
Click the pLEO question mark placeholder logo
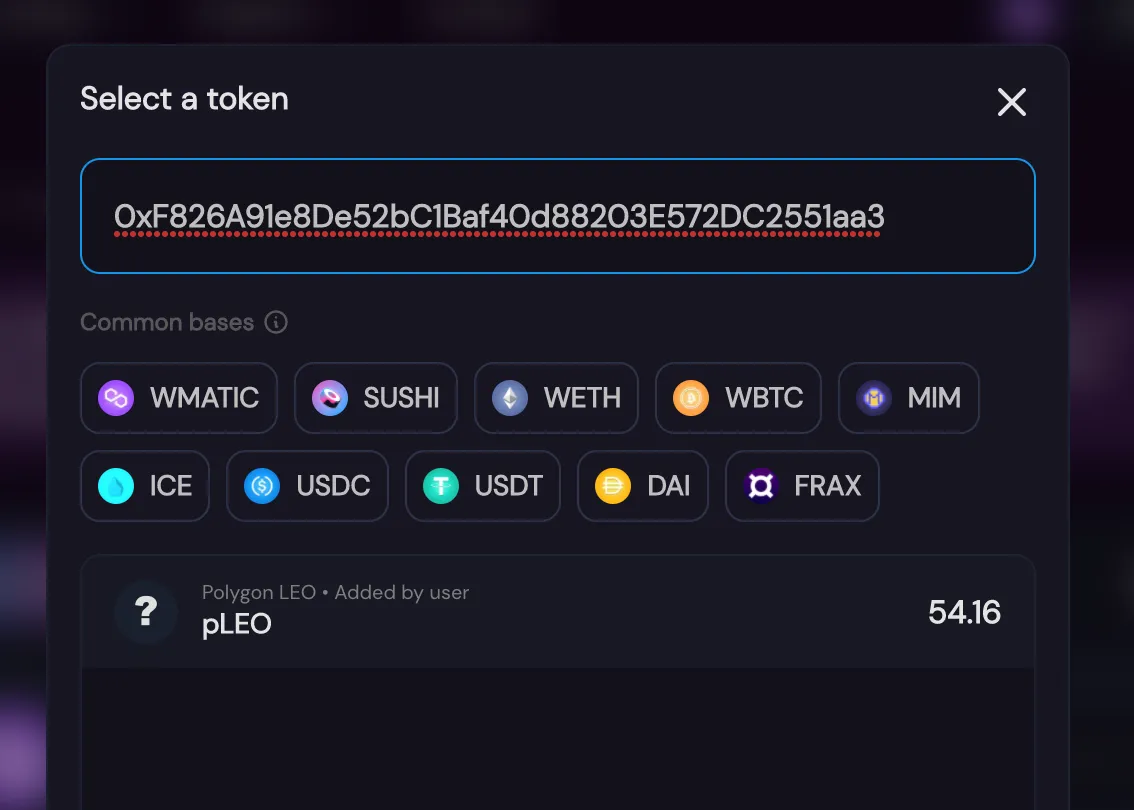[x=146, y=612]
